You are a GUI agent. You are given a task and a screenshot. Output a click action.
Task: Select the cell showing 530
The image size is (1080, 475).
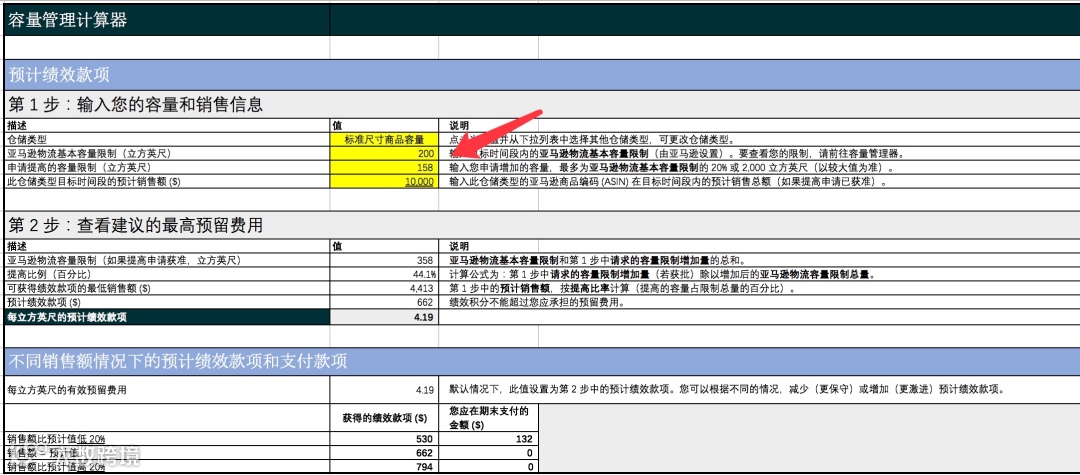coord(384,439)
